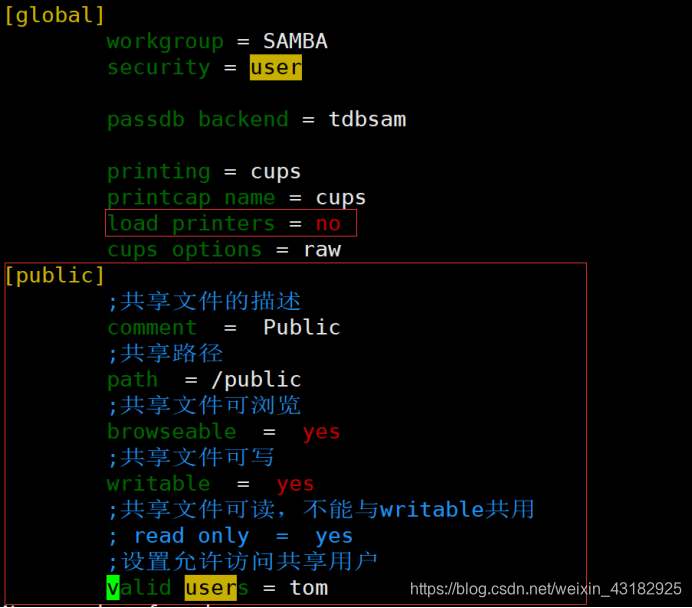
Task: Click the load printers parameter
Action: (191, 223)
